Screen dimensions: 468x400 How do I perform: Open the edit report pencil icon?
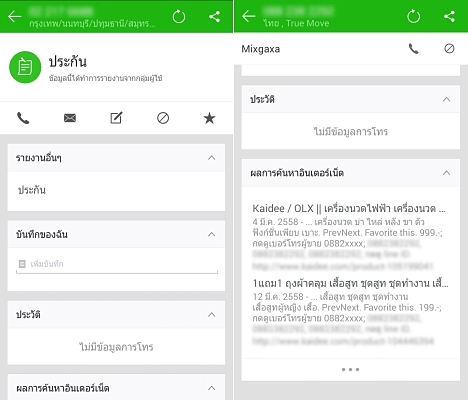(116, 118)
